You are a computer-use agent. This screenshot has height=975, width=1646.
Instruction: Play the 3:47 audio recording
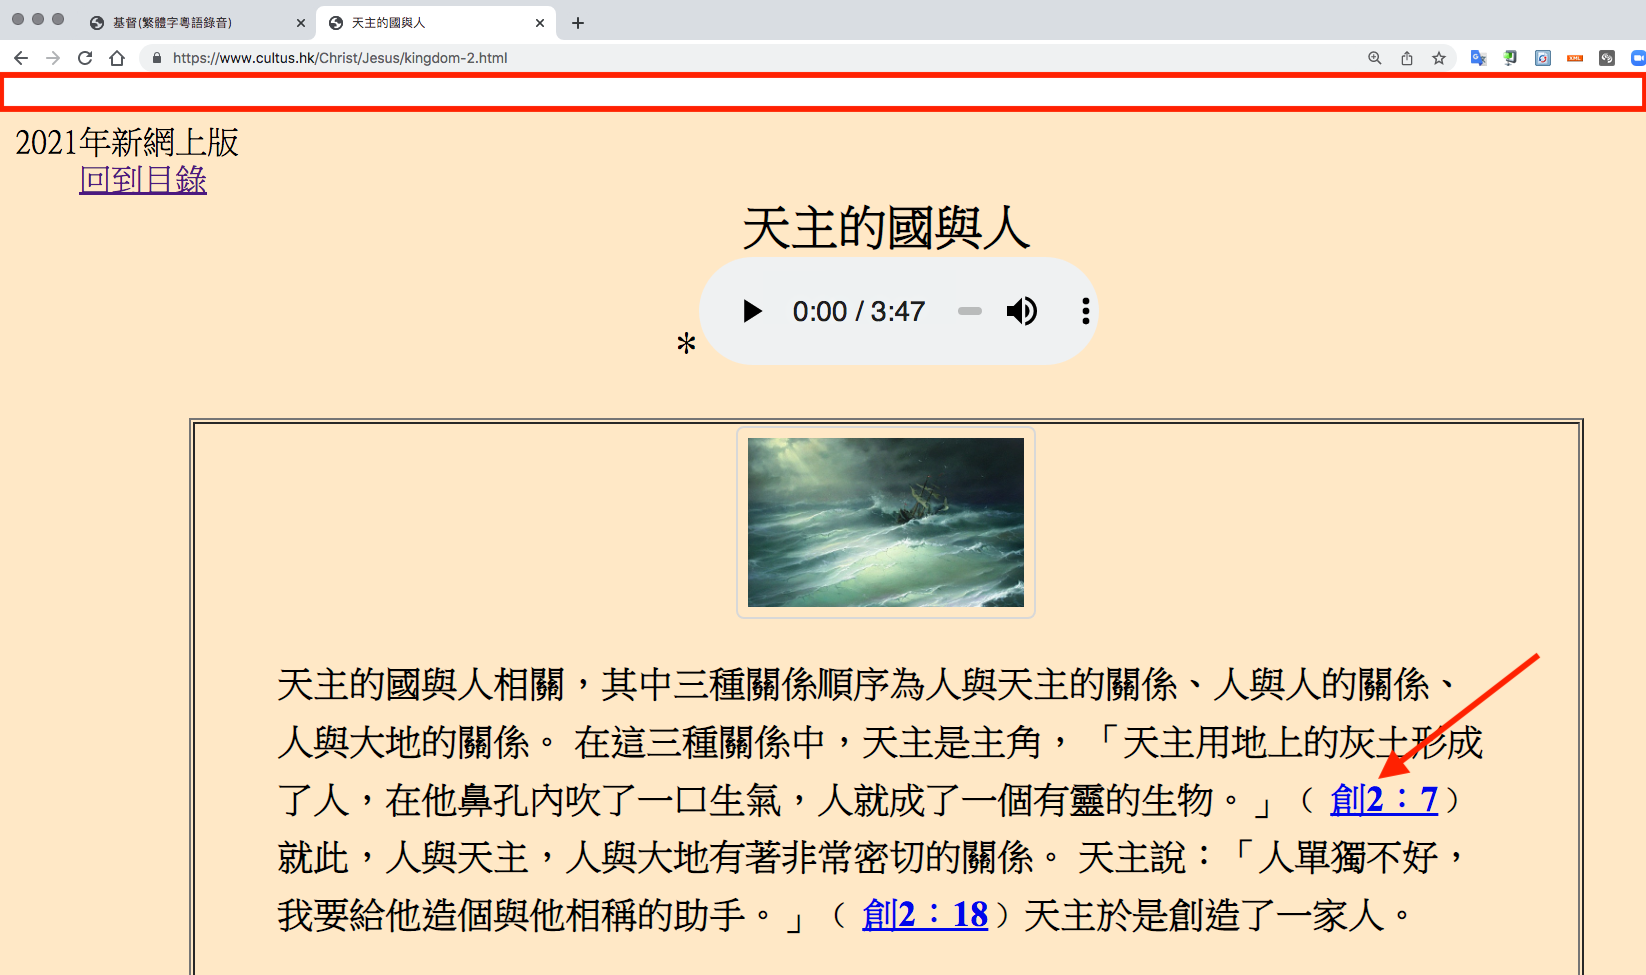click(x=751, y=311)
